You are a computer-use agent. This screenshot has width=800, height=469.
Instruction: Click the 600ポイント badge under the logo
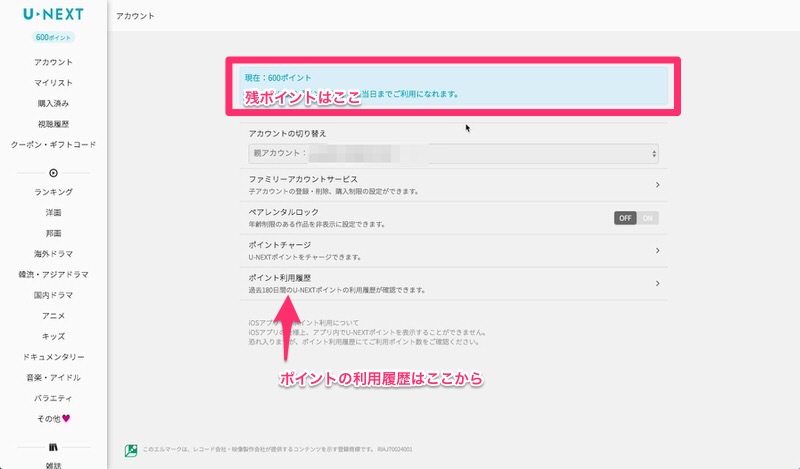[x=53, y=37]
